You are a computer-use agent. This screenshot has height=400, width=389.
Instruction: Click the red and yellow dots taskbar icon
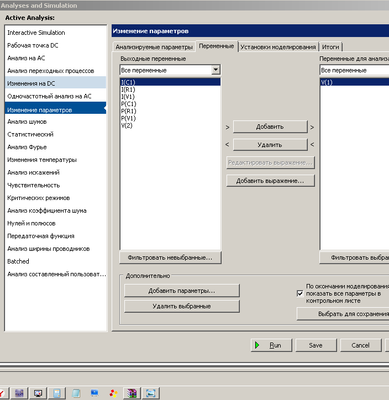click(x=114, y=393)
